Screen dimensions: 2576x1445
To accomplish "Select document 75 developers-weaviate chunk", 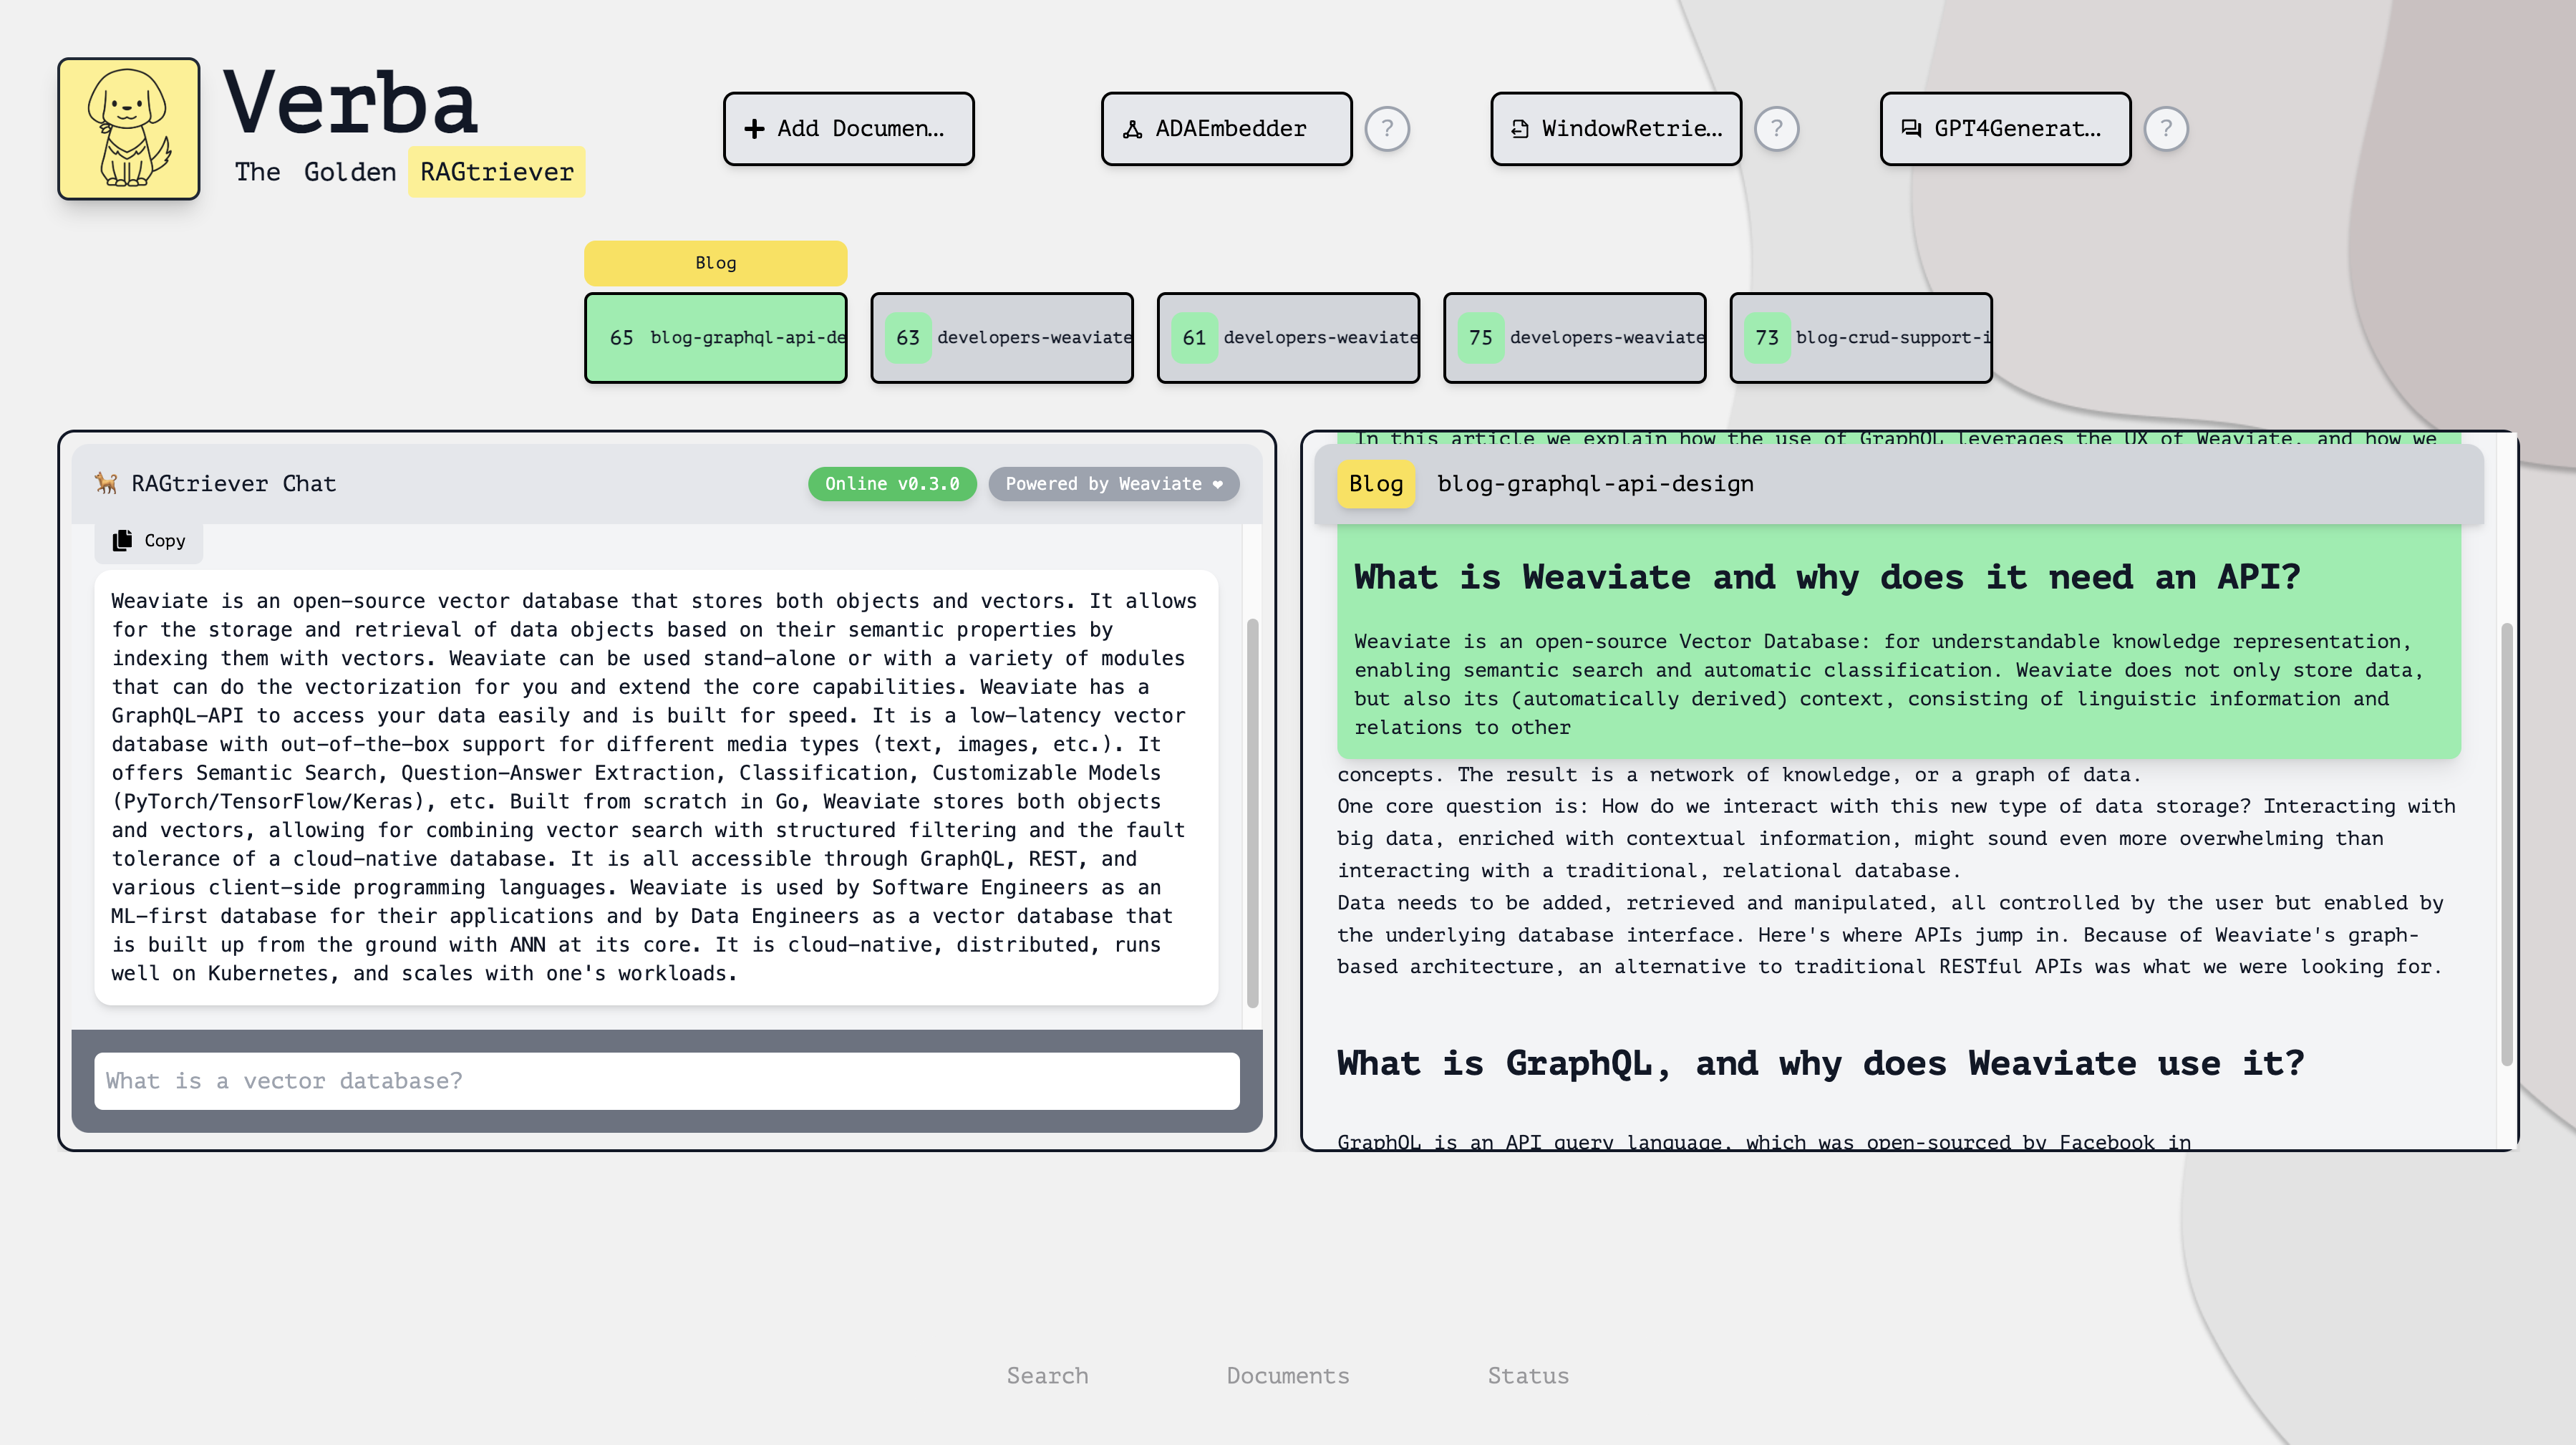I will click(1574, 336).
